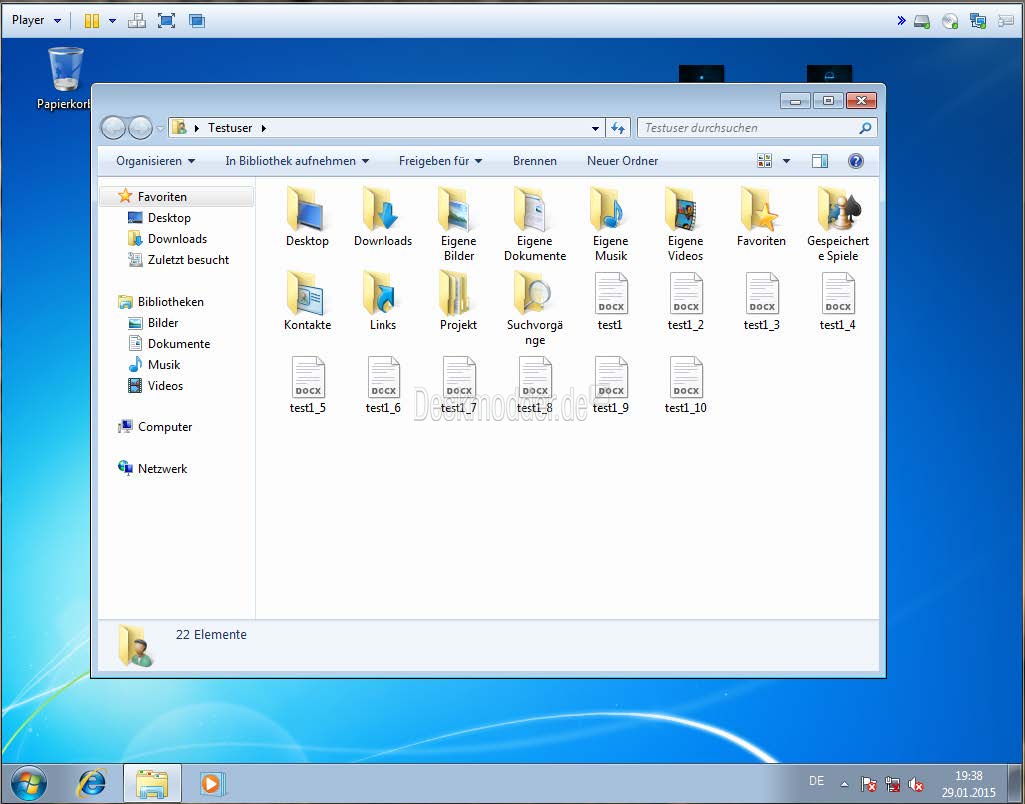The image size is (1025, 804).
Task: Select the Favoriten folder in file list
Action: 762,217
